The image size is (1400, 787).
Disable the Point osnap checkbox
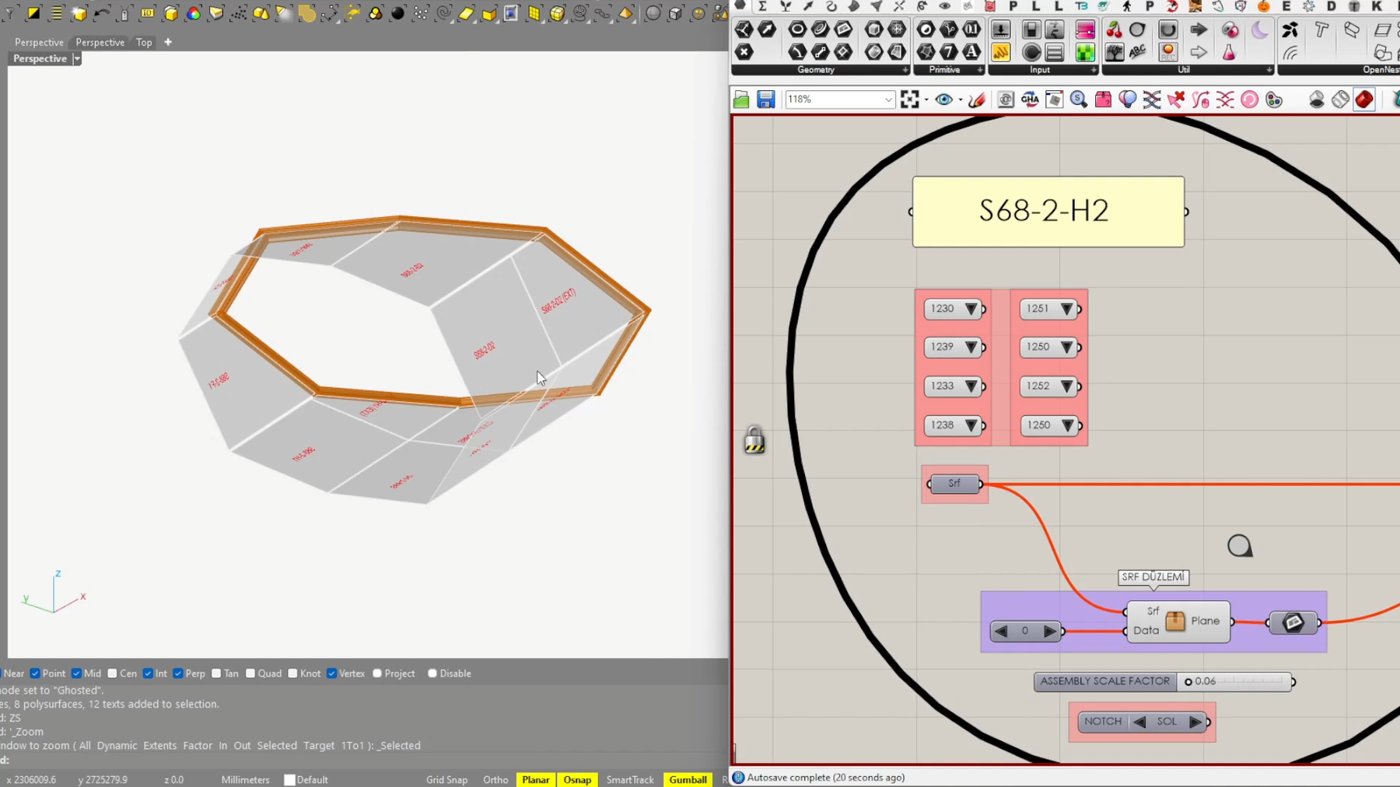35,674
